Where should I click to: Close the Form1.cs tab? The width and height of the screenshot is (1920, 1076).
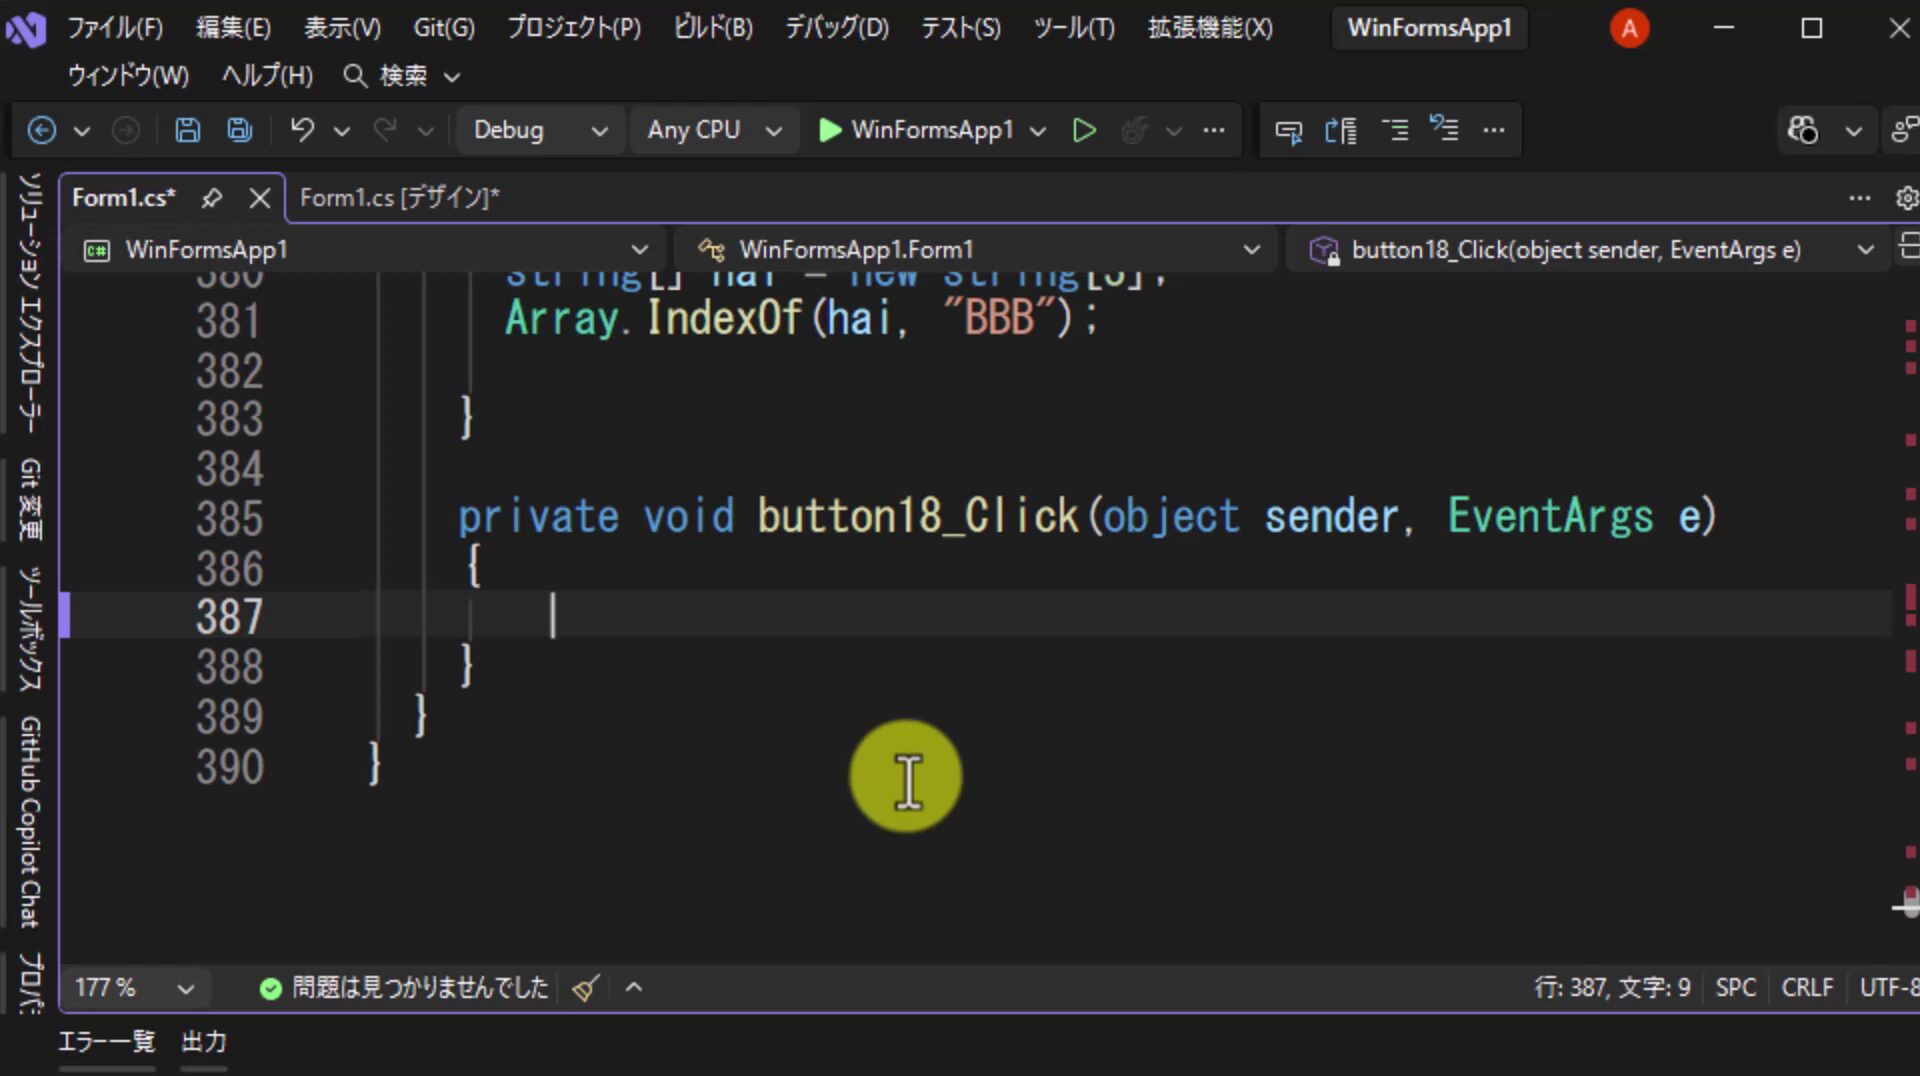coord(260,198)
